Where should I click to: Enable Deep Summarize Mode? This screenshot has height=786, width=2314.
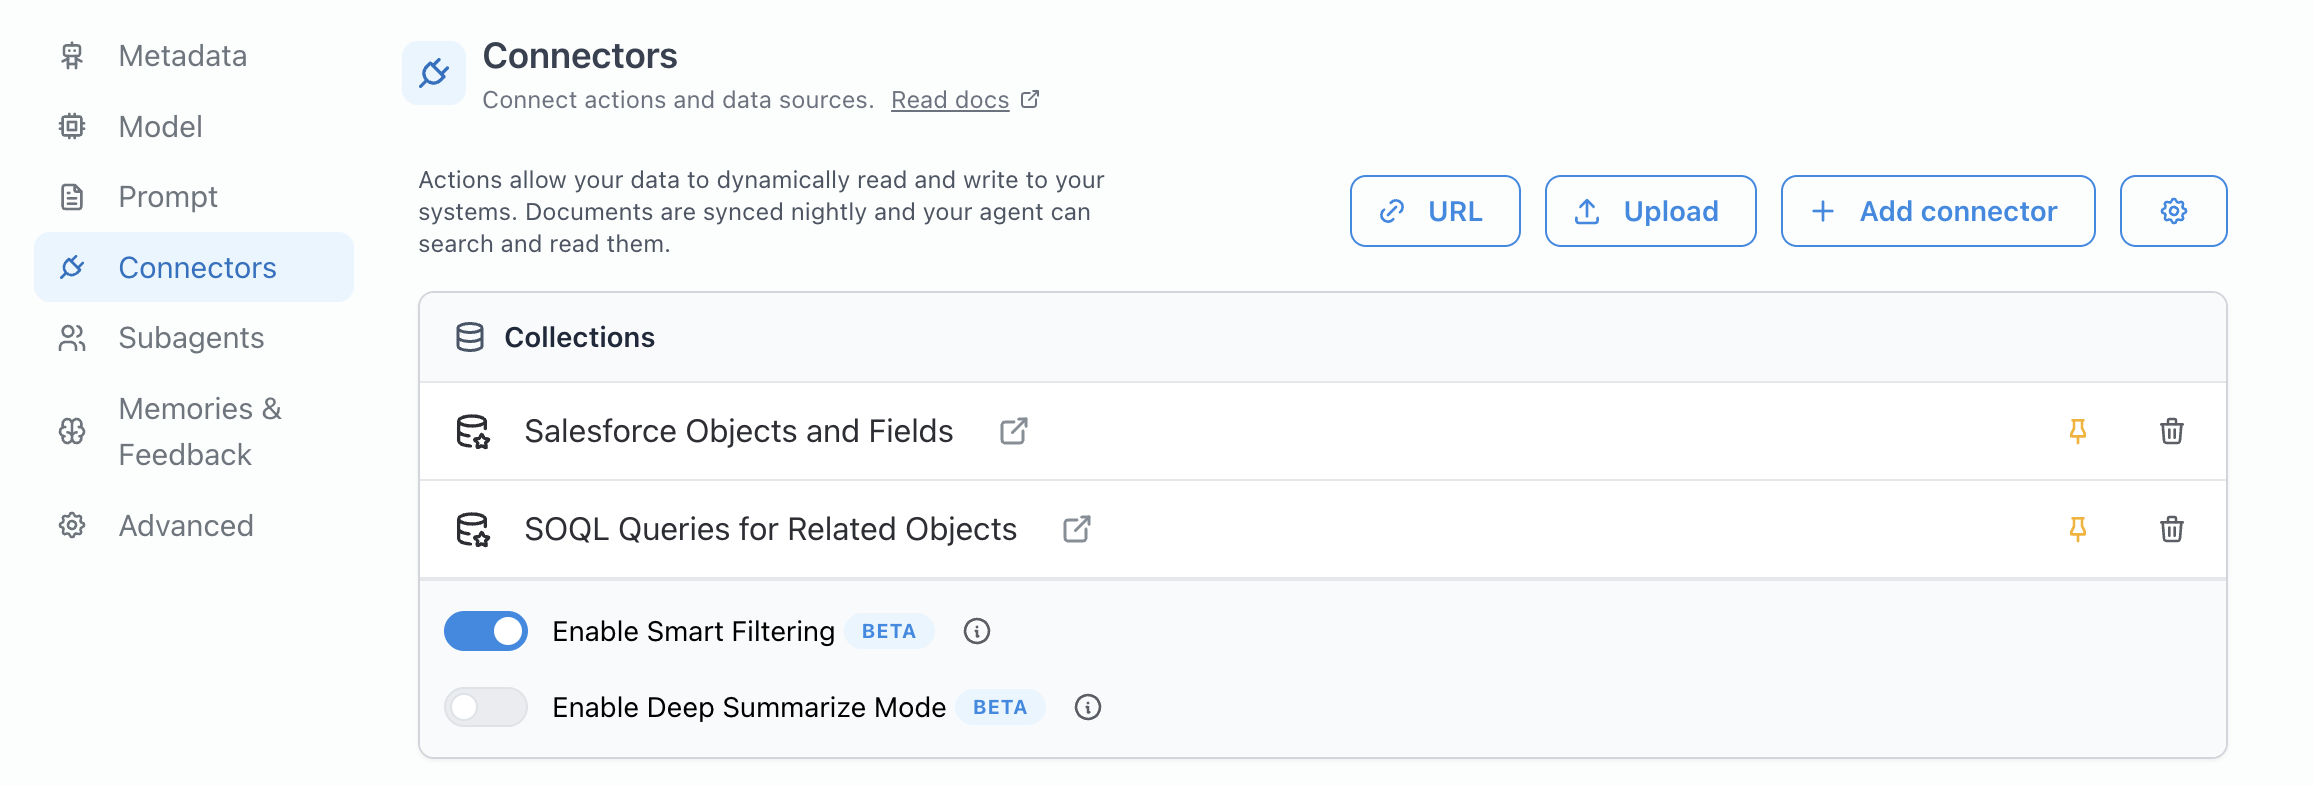point(486,707)
